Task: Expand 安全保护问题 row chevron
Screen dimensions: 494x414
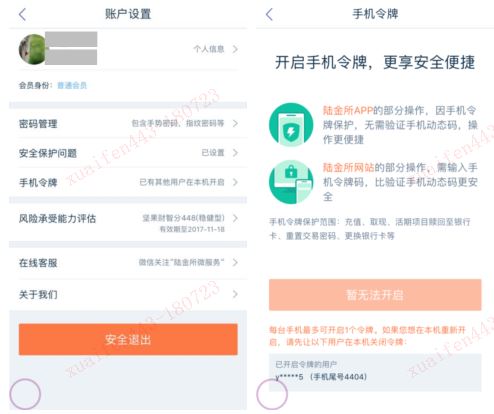Action: coord(235,153)
